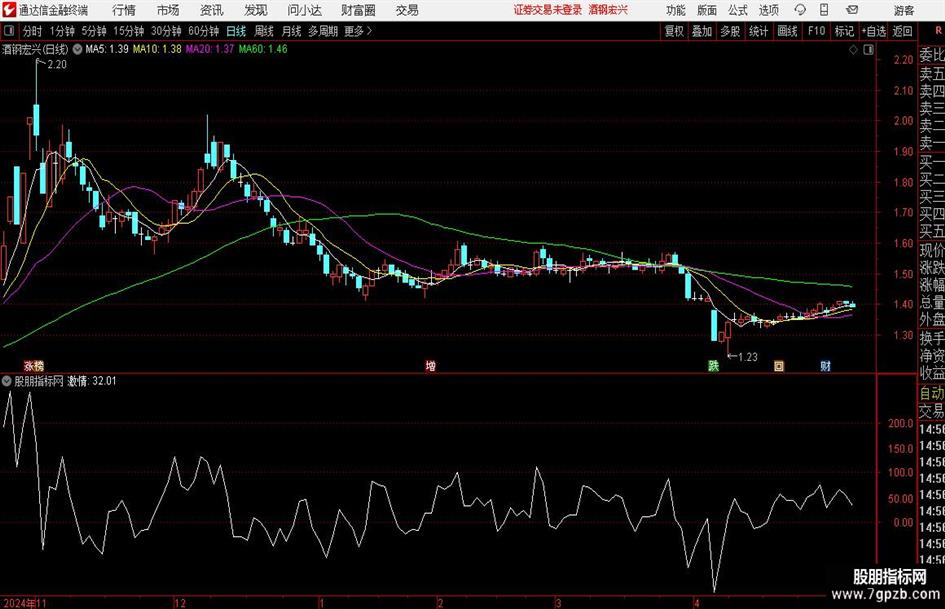Open F10 company info
The width and height of the screenshot is (945, 609).
(817, 31)
